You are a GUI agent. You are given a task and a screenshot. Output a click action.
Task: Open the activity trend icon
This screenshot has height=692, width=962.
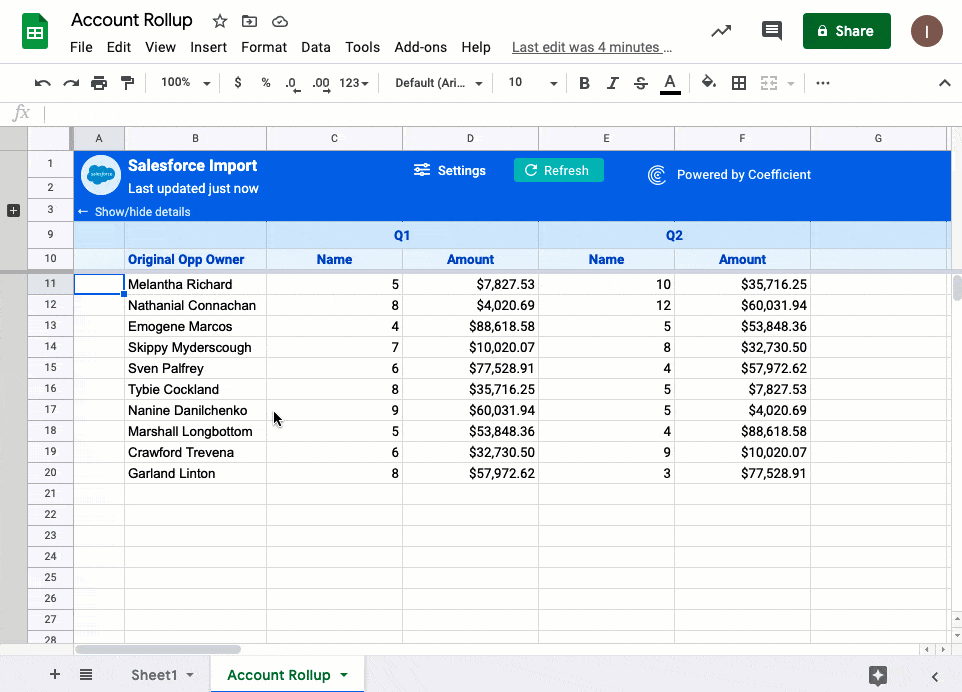(722, 31)
